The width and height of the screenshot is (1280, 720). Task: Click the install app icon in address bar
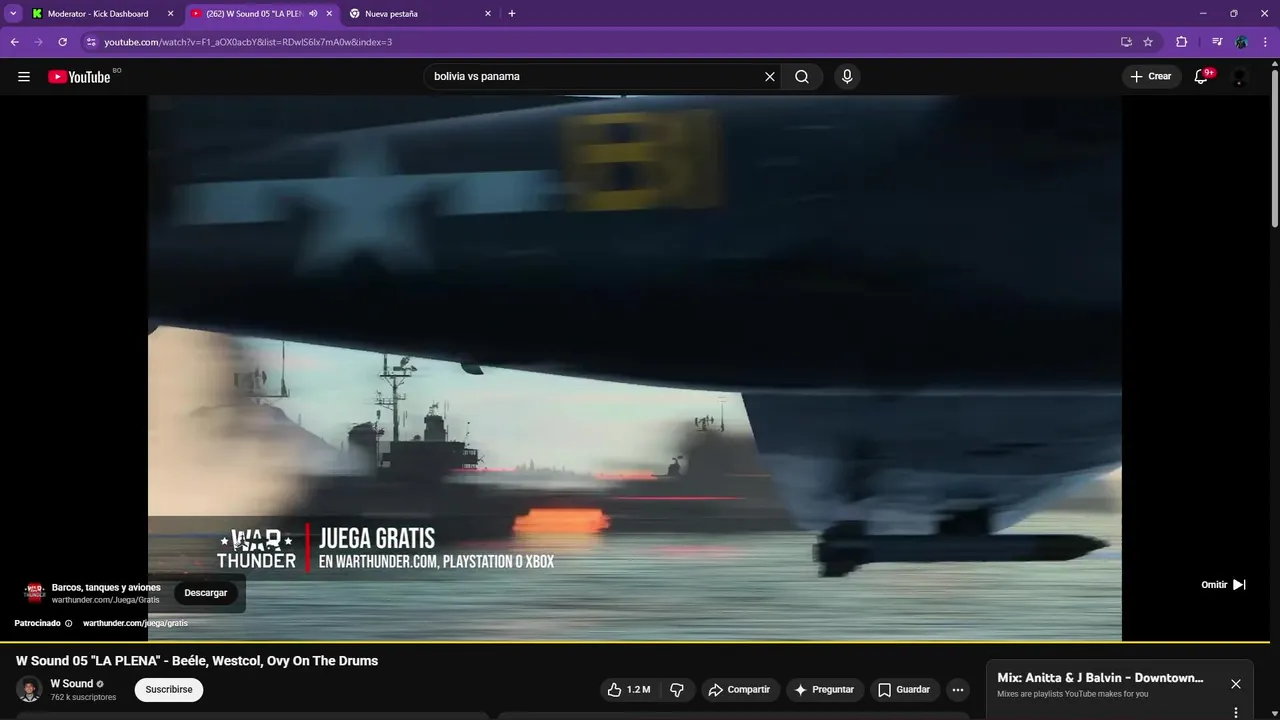(1126, 42)
